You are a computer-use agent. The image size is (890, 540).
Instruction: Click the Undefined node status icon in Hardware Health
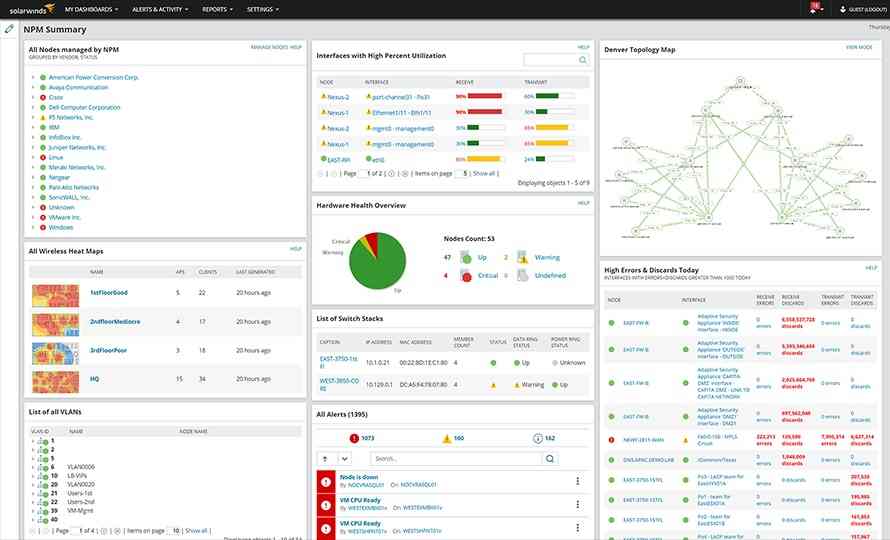[522, 275]
